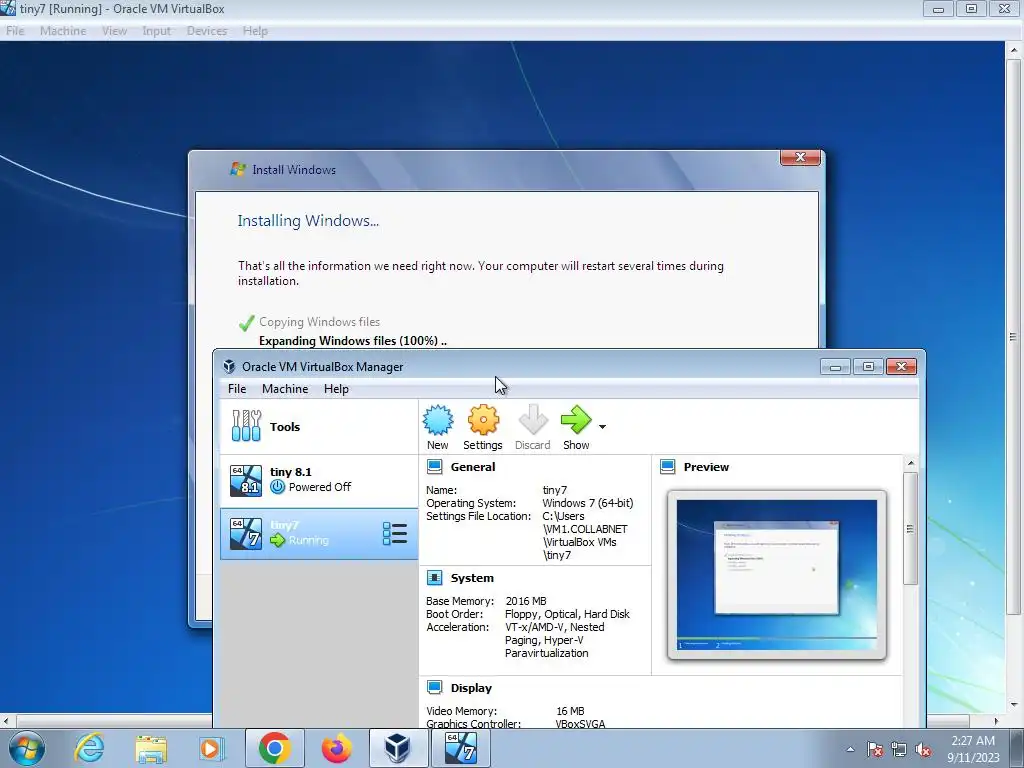
Task: Click tiny7 VM window scroll-left arrow
Action: [x=7, y=721]
